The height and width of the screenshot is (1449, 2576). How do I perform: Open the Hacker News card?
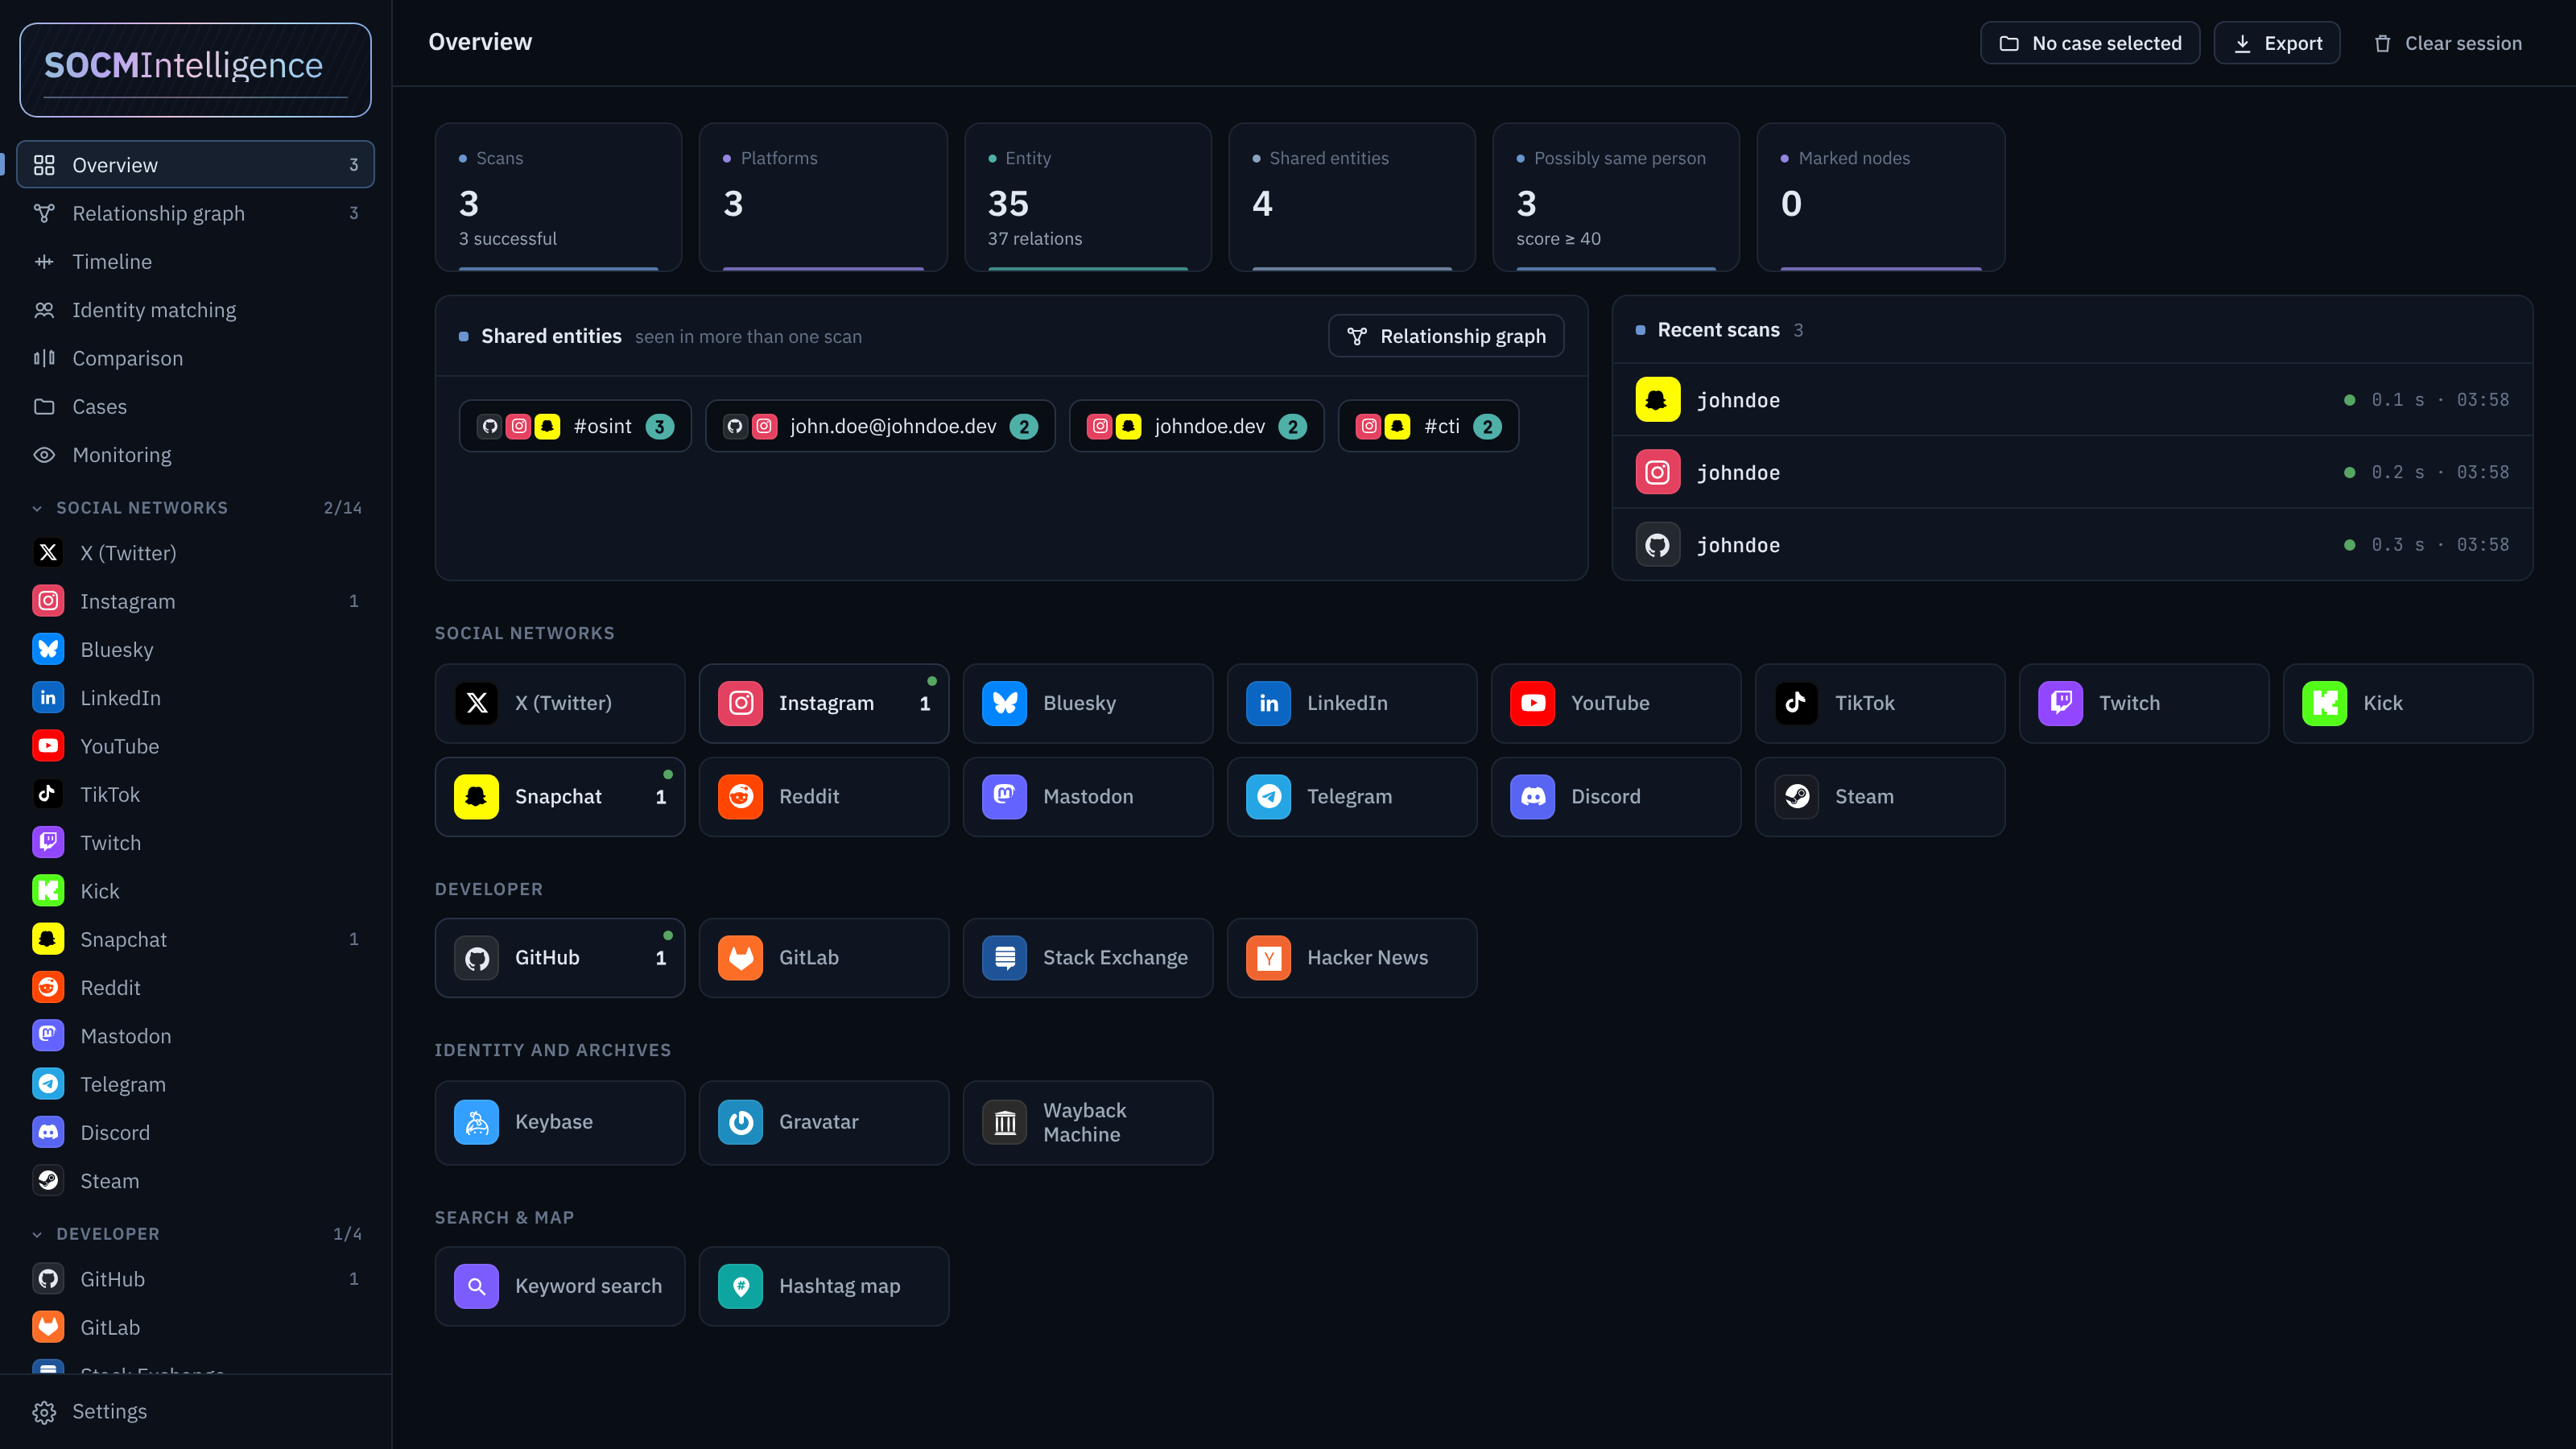(1351, 957)
